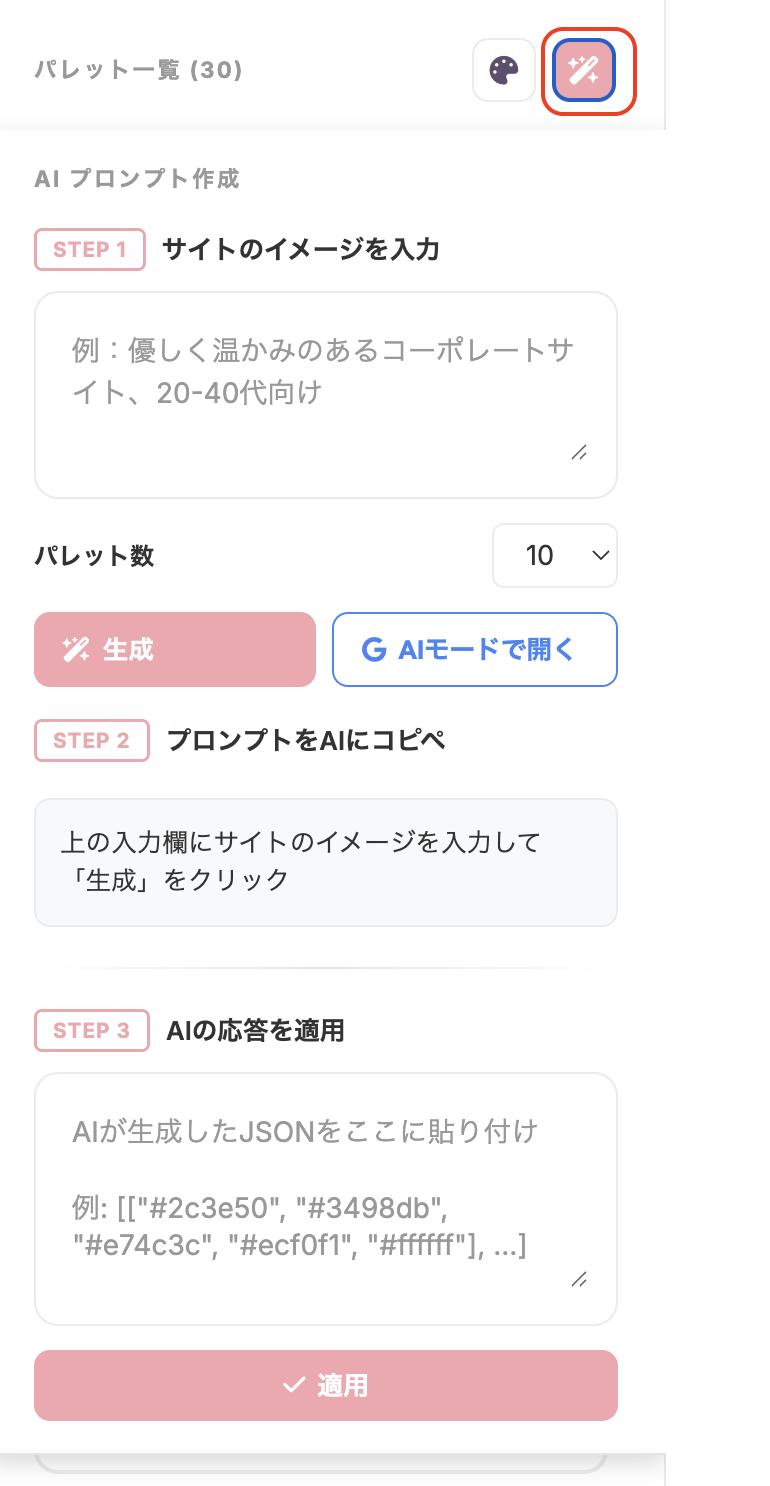Image resolution: width=770 pixels, height=1486 pixels.
Task: Click the パレット一覧 (30) heading
Action: coord(139,70)
